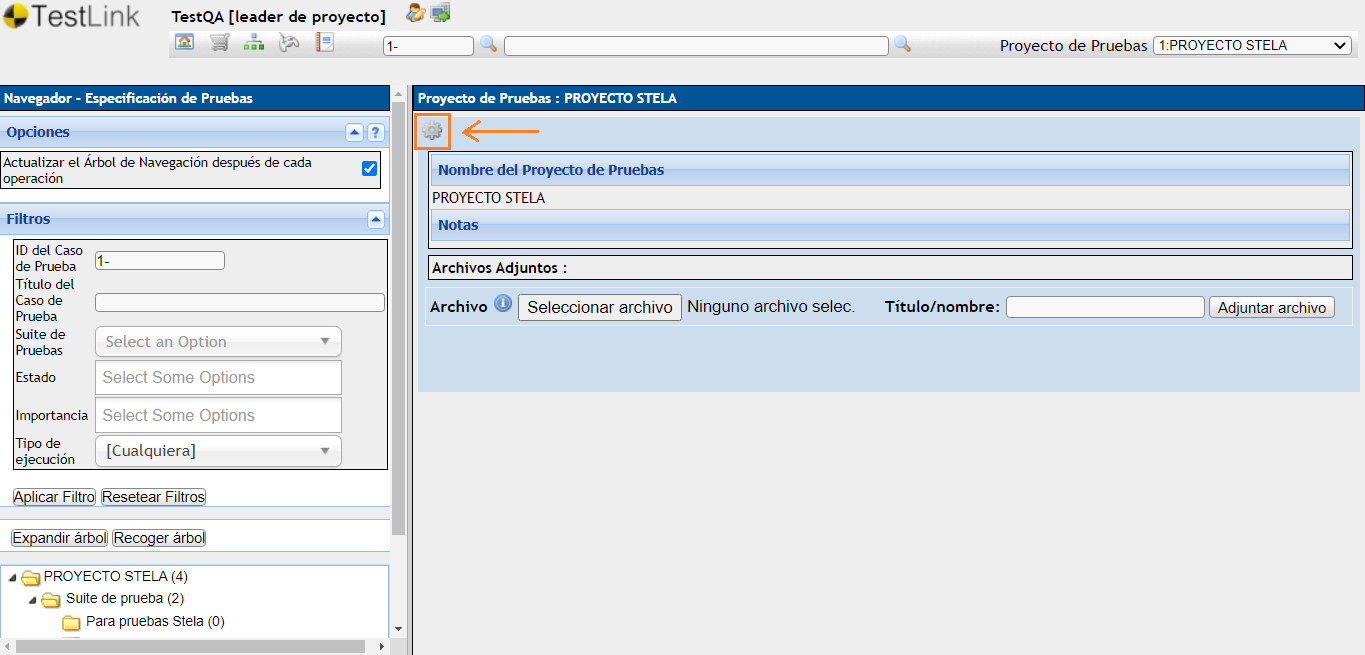Click the Para pruebas Stela folder icon

(71, 622)
